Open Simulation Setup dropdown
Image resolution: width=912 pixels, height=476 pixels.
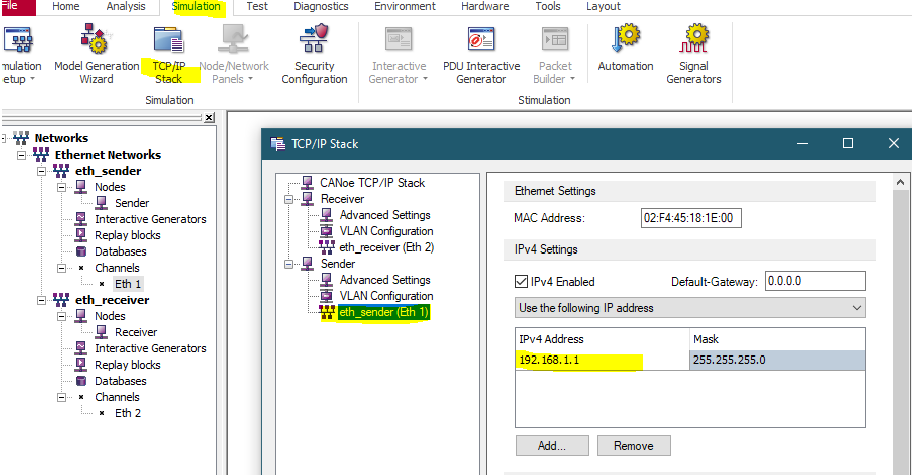click(x=19, y=54)
